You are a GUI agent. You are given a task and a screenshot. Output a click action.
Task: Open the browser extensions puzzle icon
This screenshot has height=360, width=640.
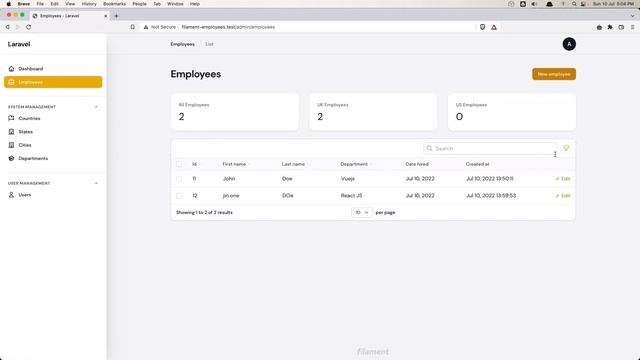[x=610, y=27]
